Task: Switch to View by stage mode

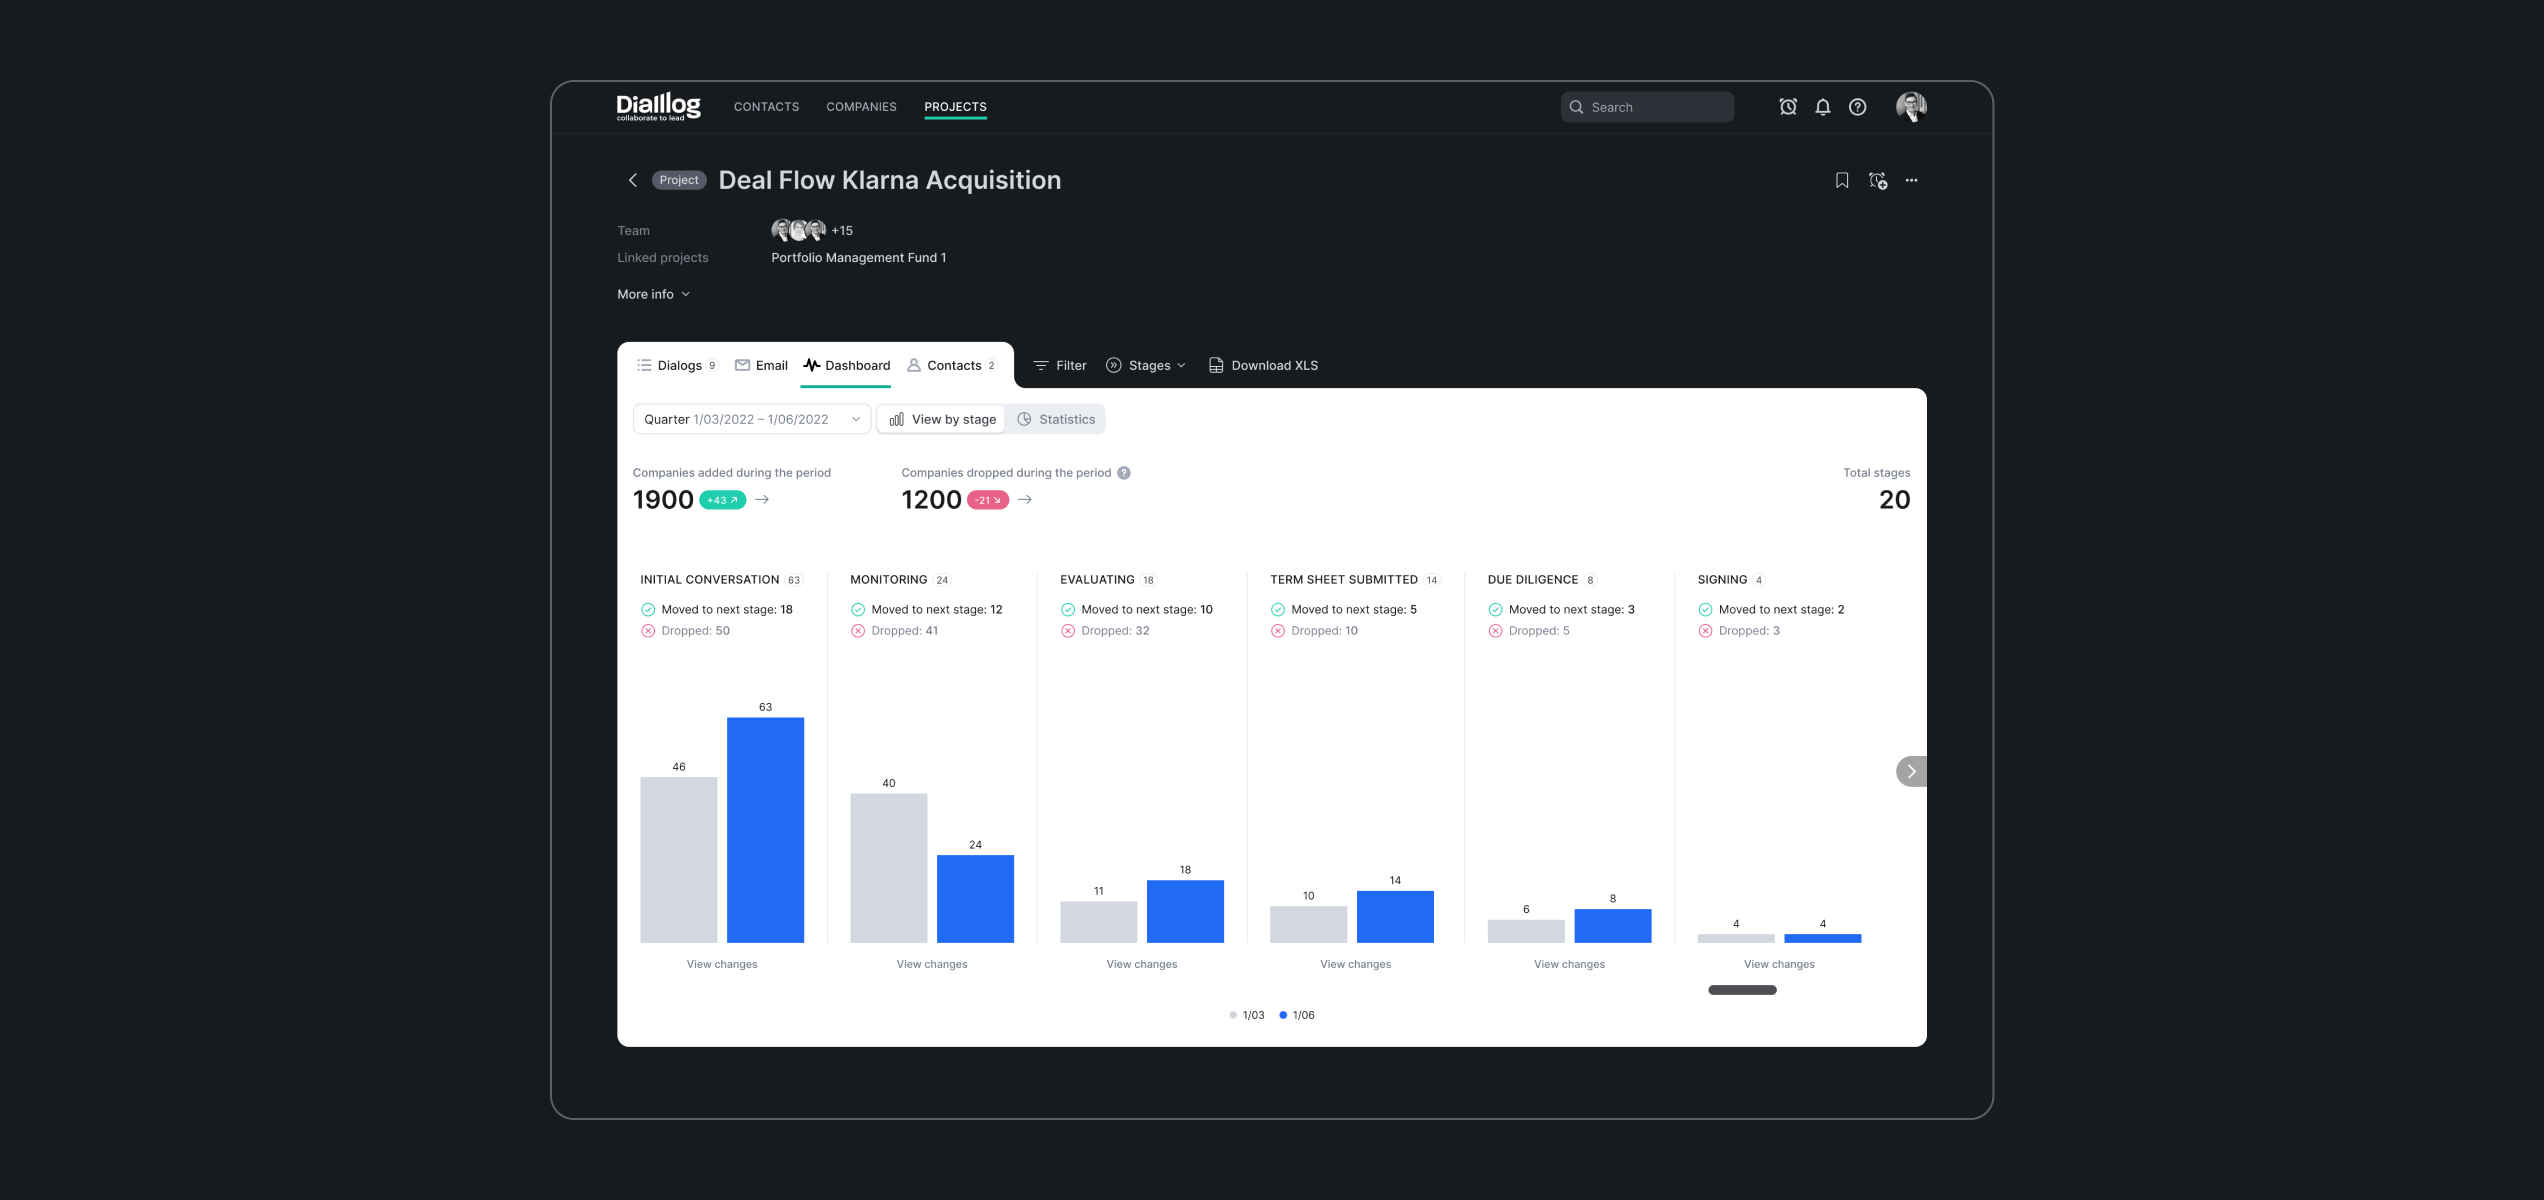Action: tap(942, 419)
